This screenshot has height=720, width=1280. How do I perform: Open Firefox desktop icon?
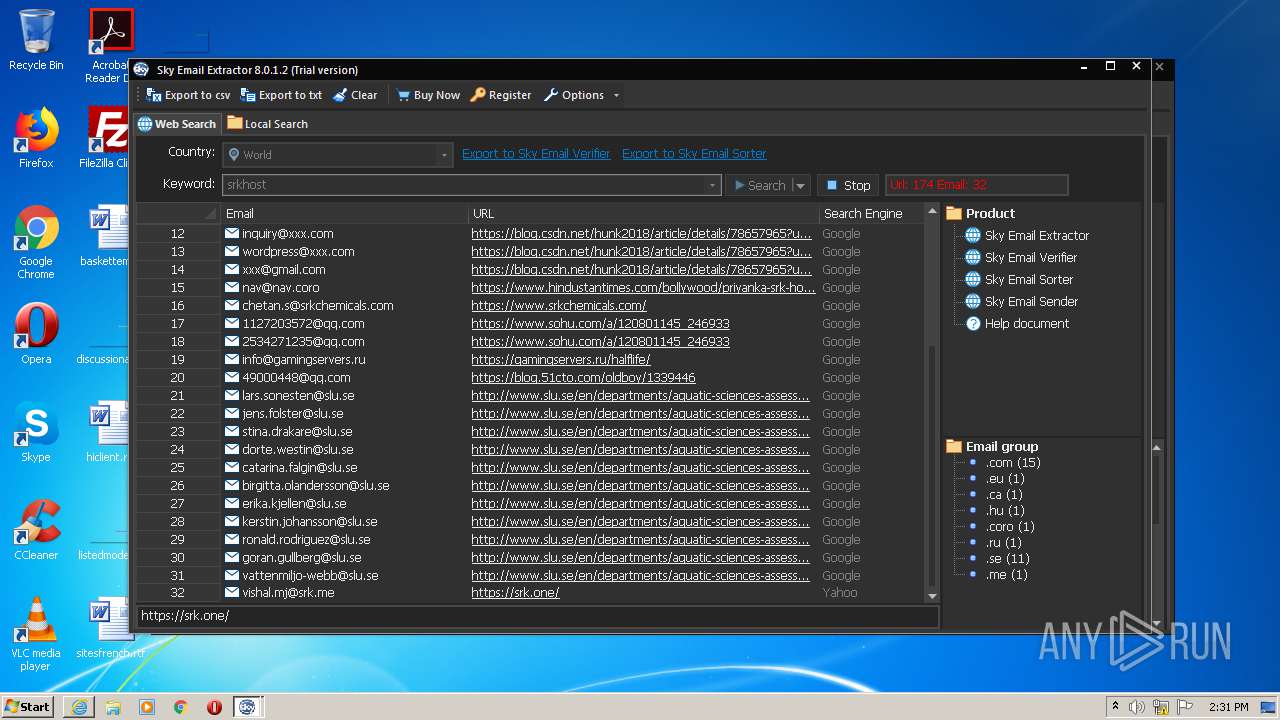coord(36,138)
